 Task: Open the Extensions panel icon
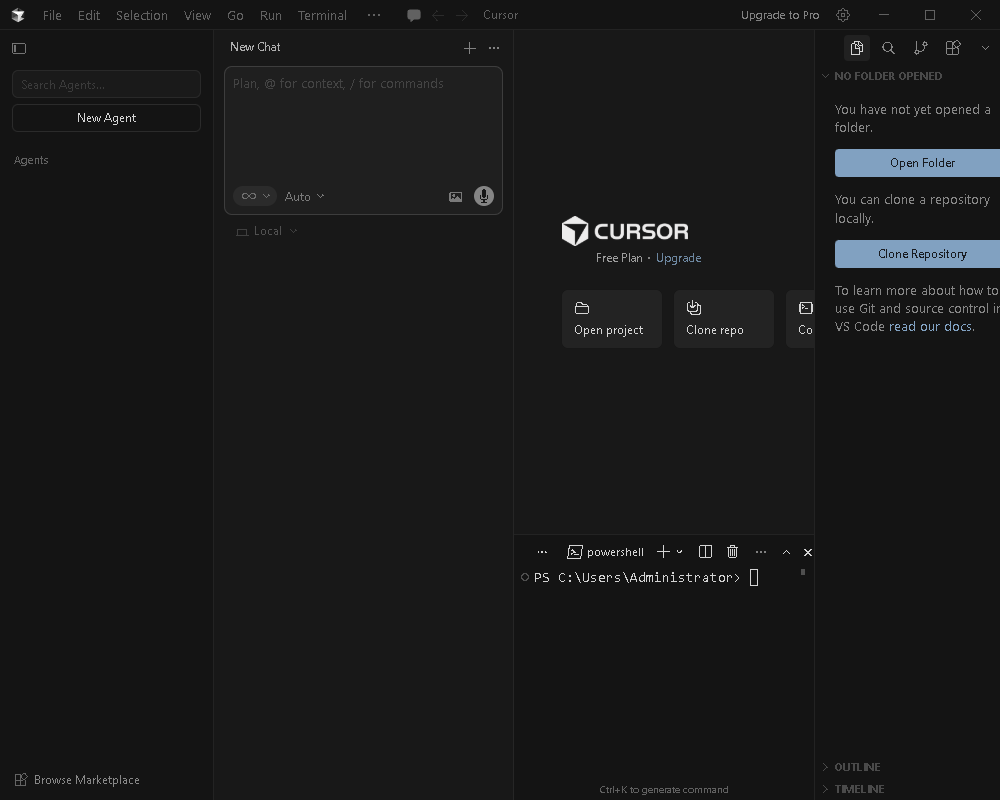pyautogui.click(x=953, y=48)
